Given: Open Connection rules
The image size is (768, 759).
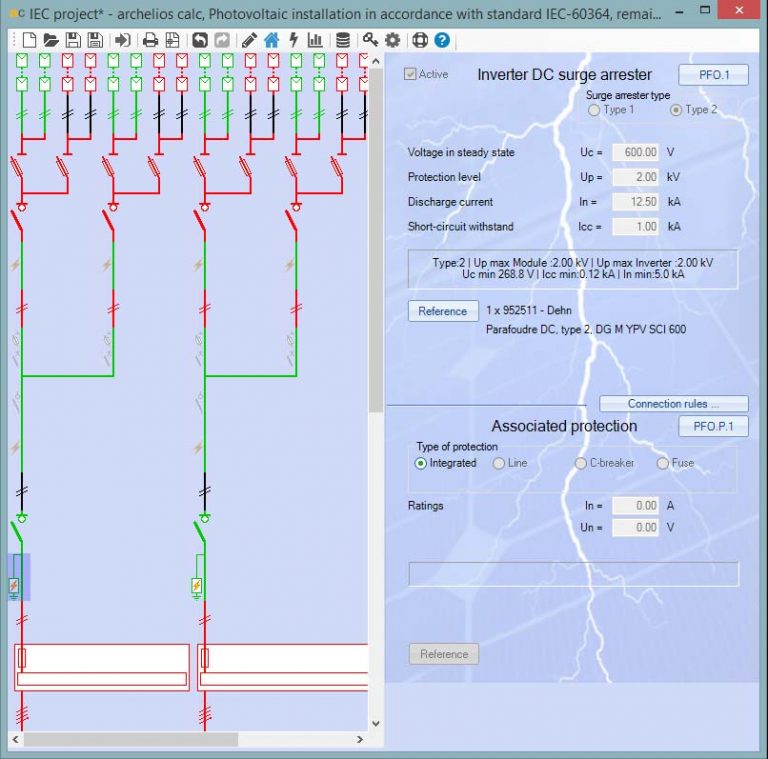Looking at the screenshot, I should [x=673, y=403].
